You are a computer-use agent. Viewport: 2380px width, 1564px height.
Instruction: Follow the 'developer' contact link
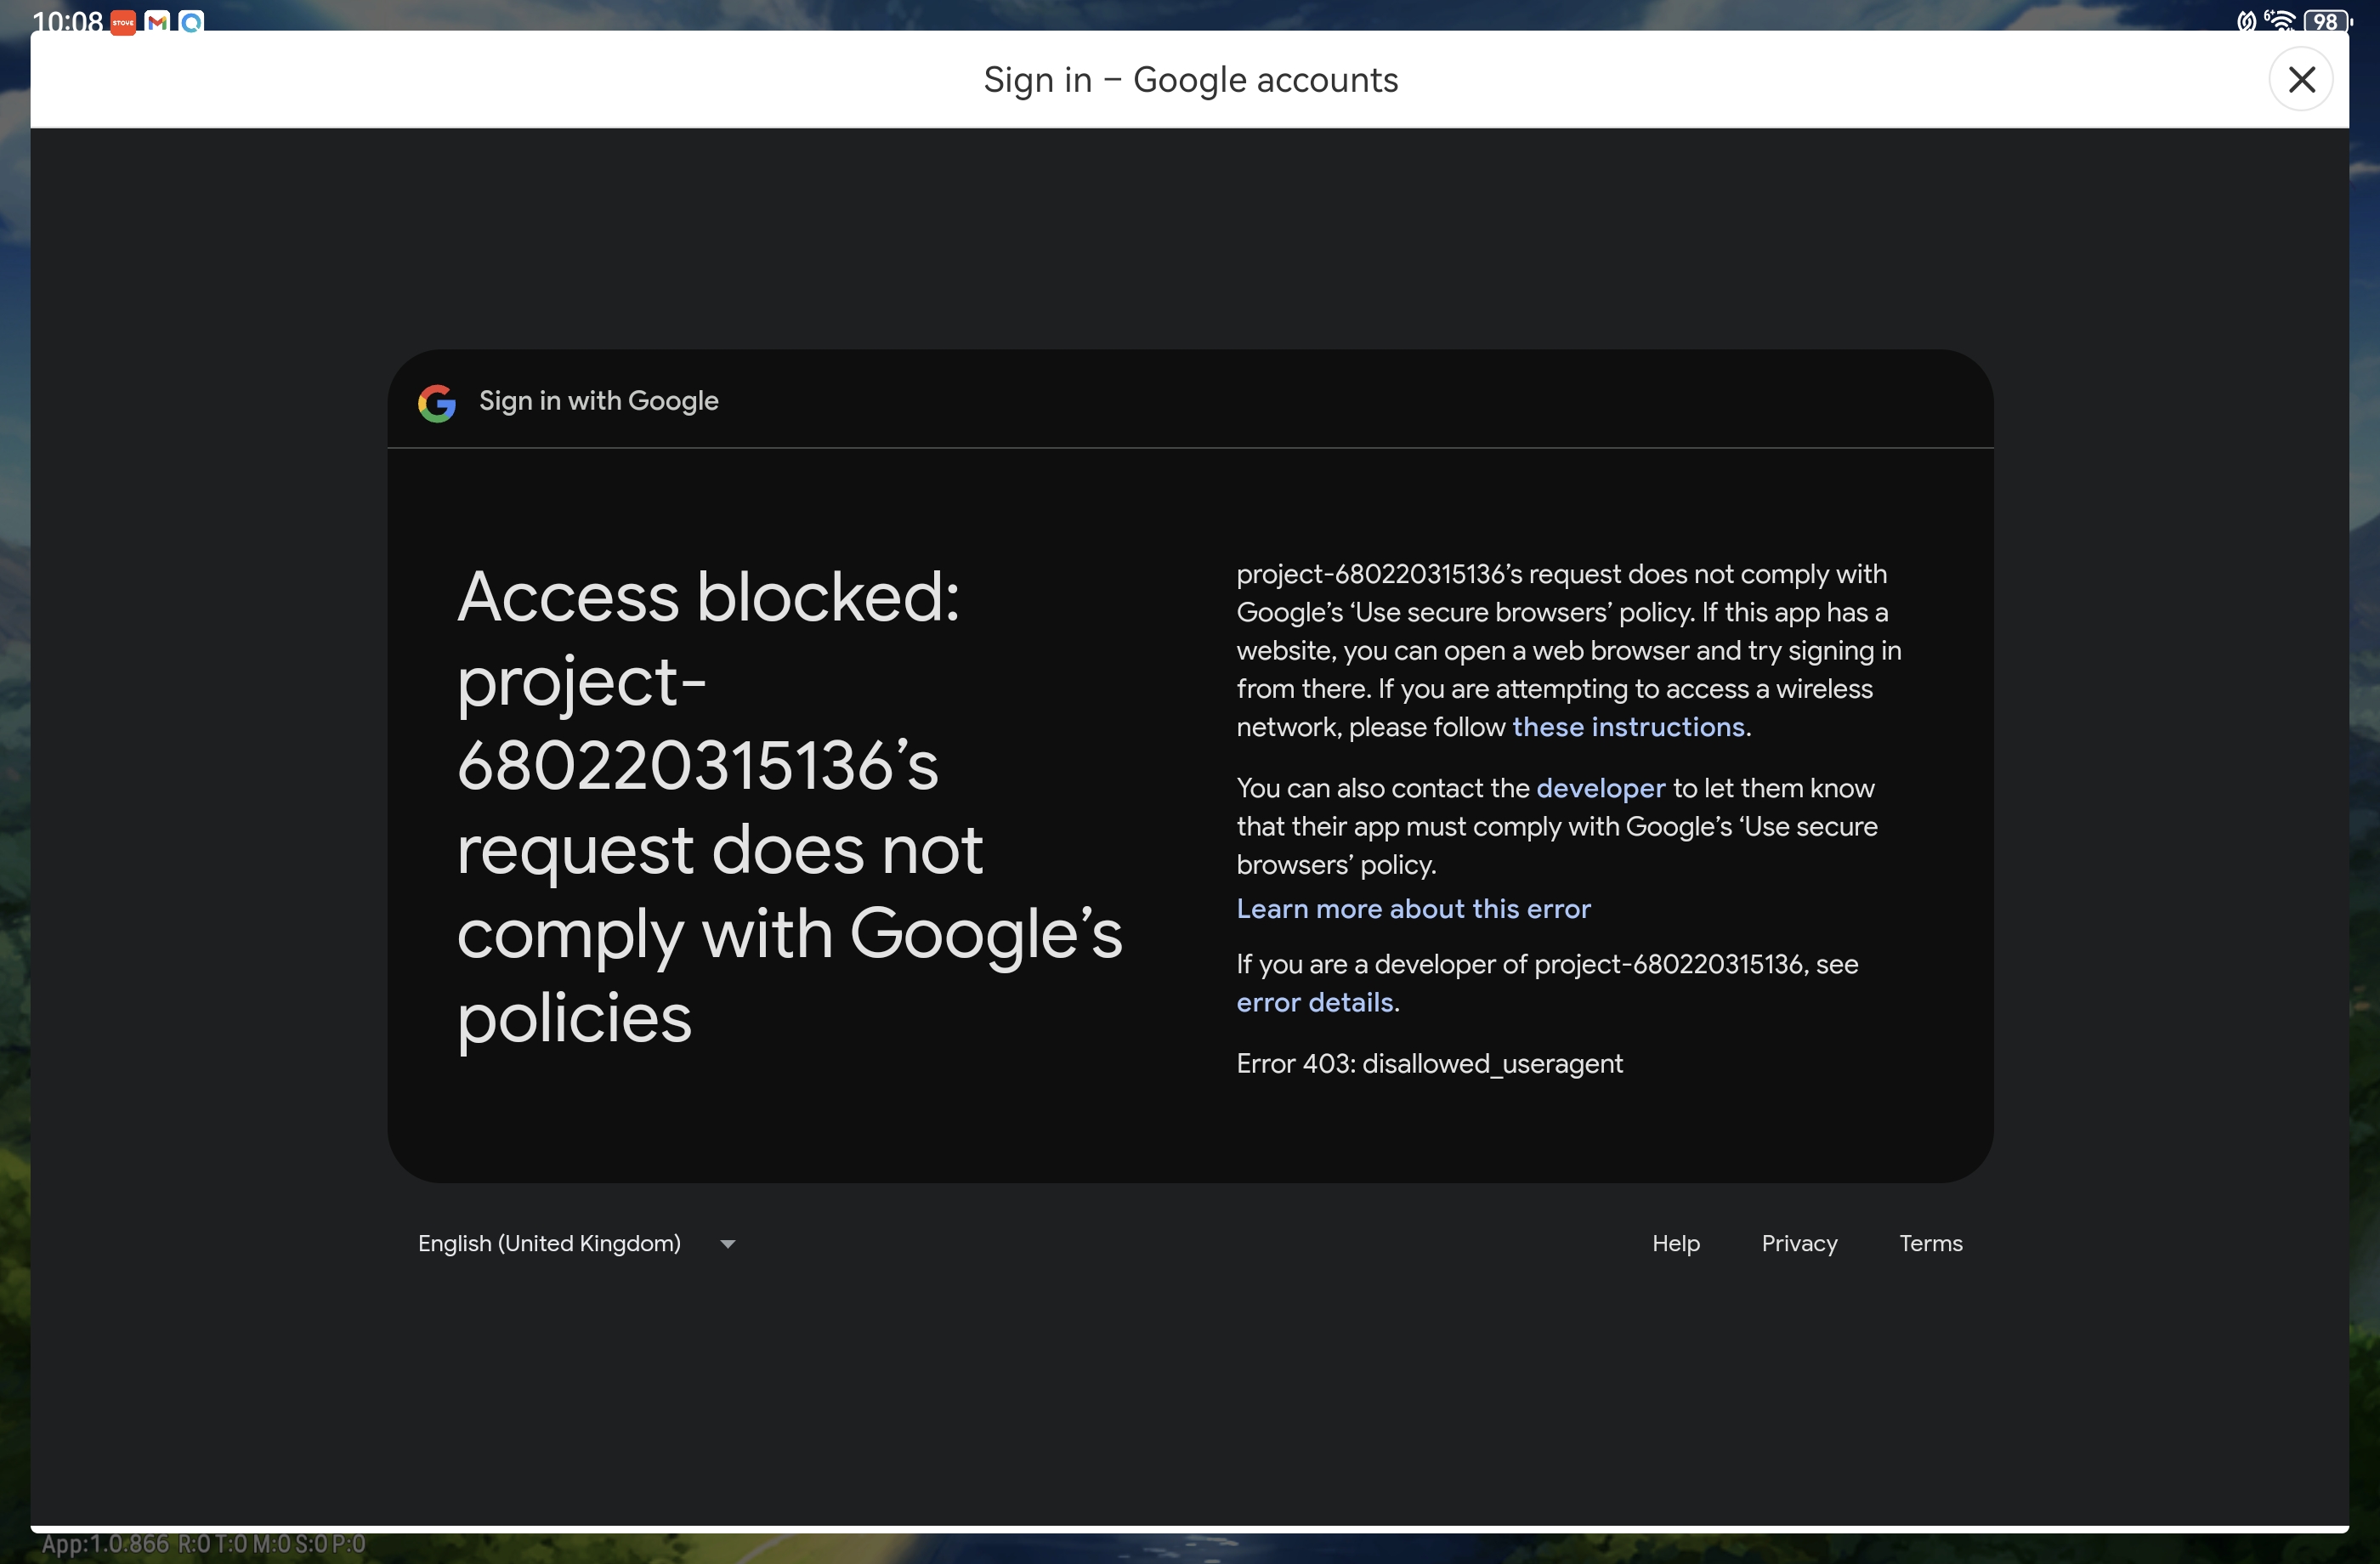tap(1600, 789)
